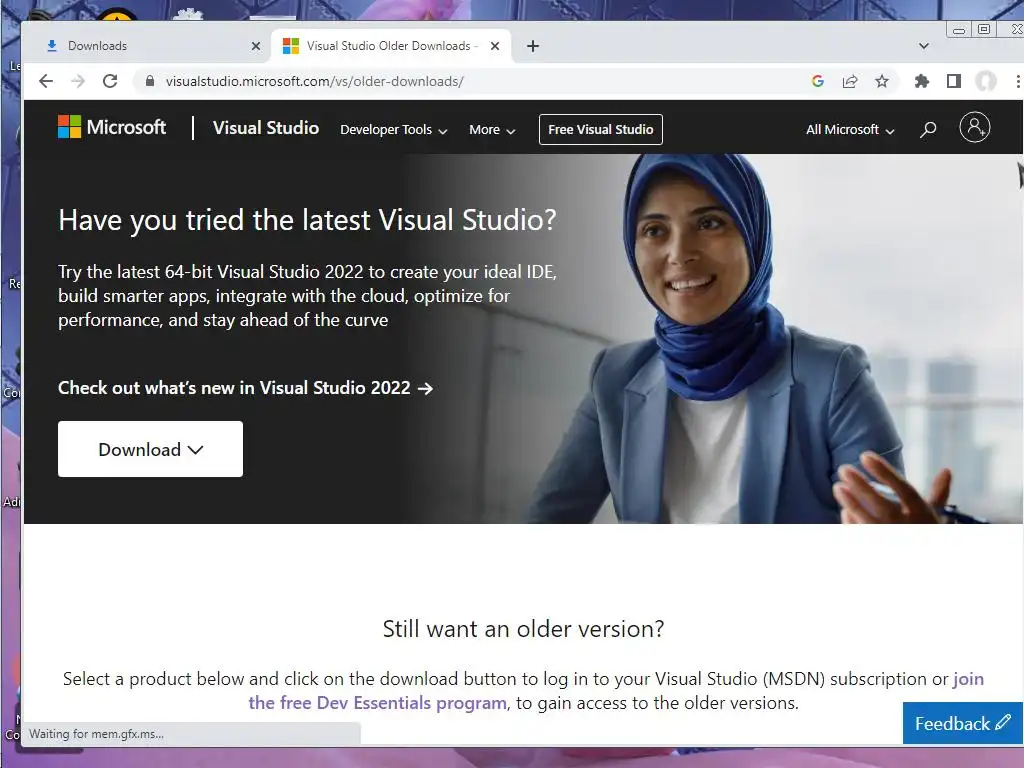
Task: Click the Microsoft logo
Action: 112,127
